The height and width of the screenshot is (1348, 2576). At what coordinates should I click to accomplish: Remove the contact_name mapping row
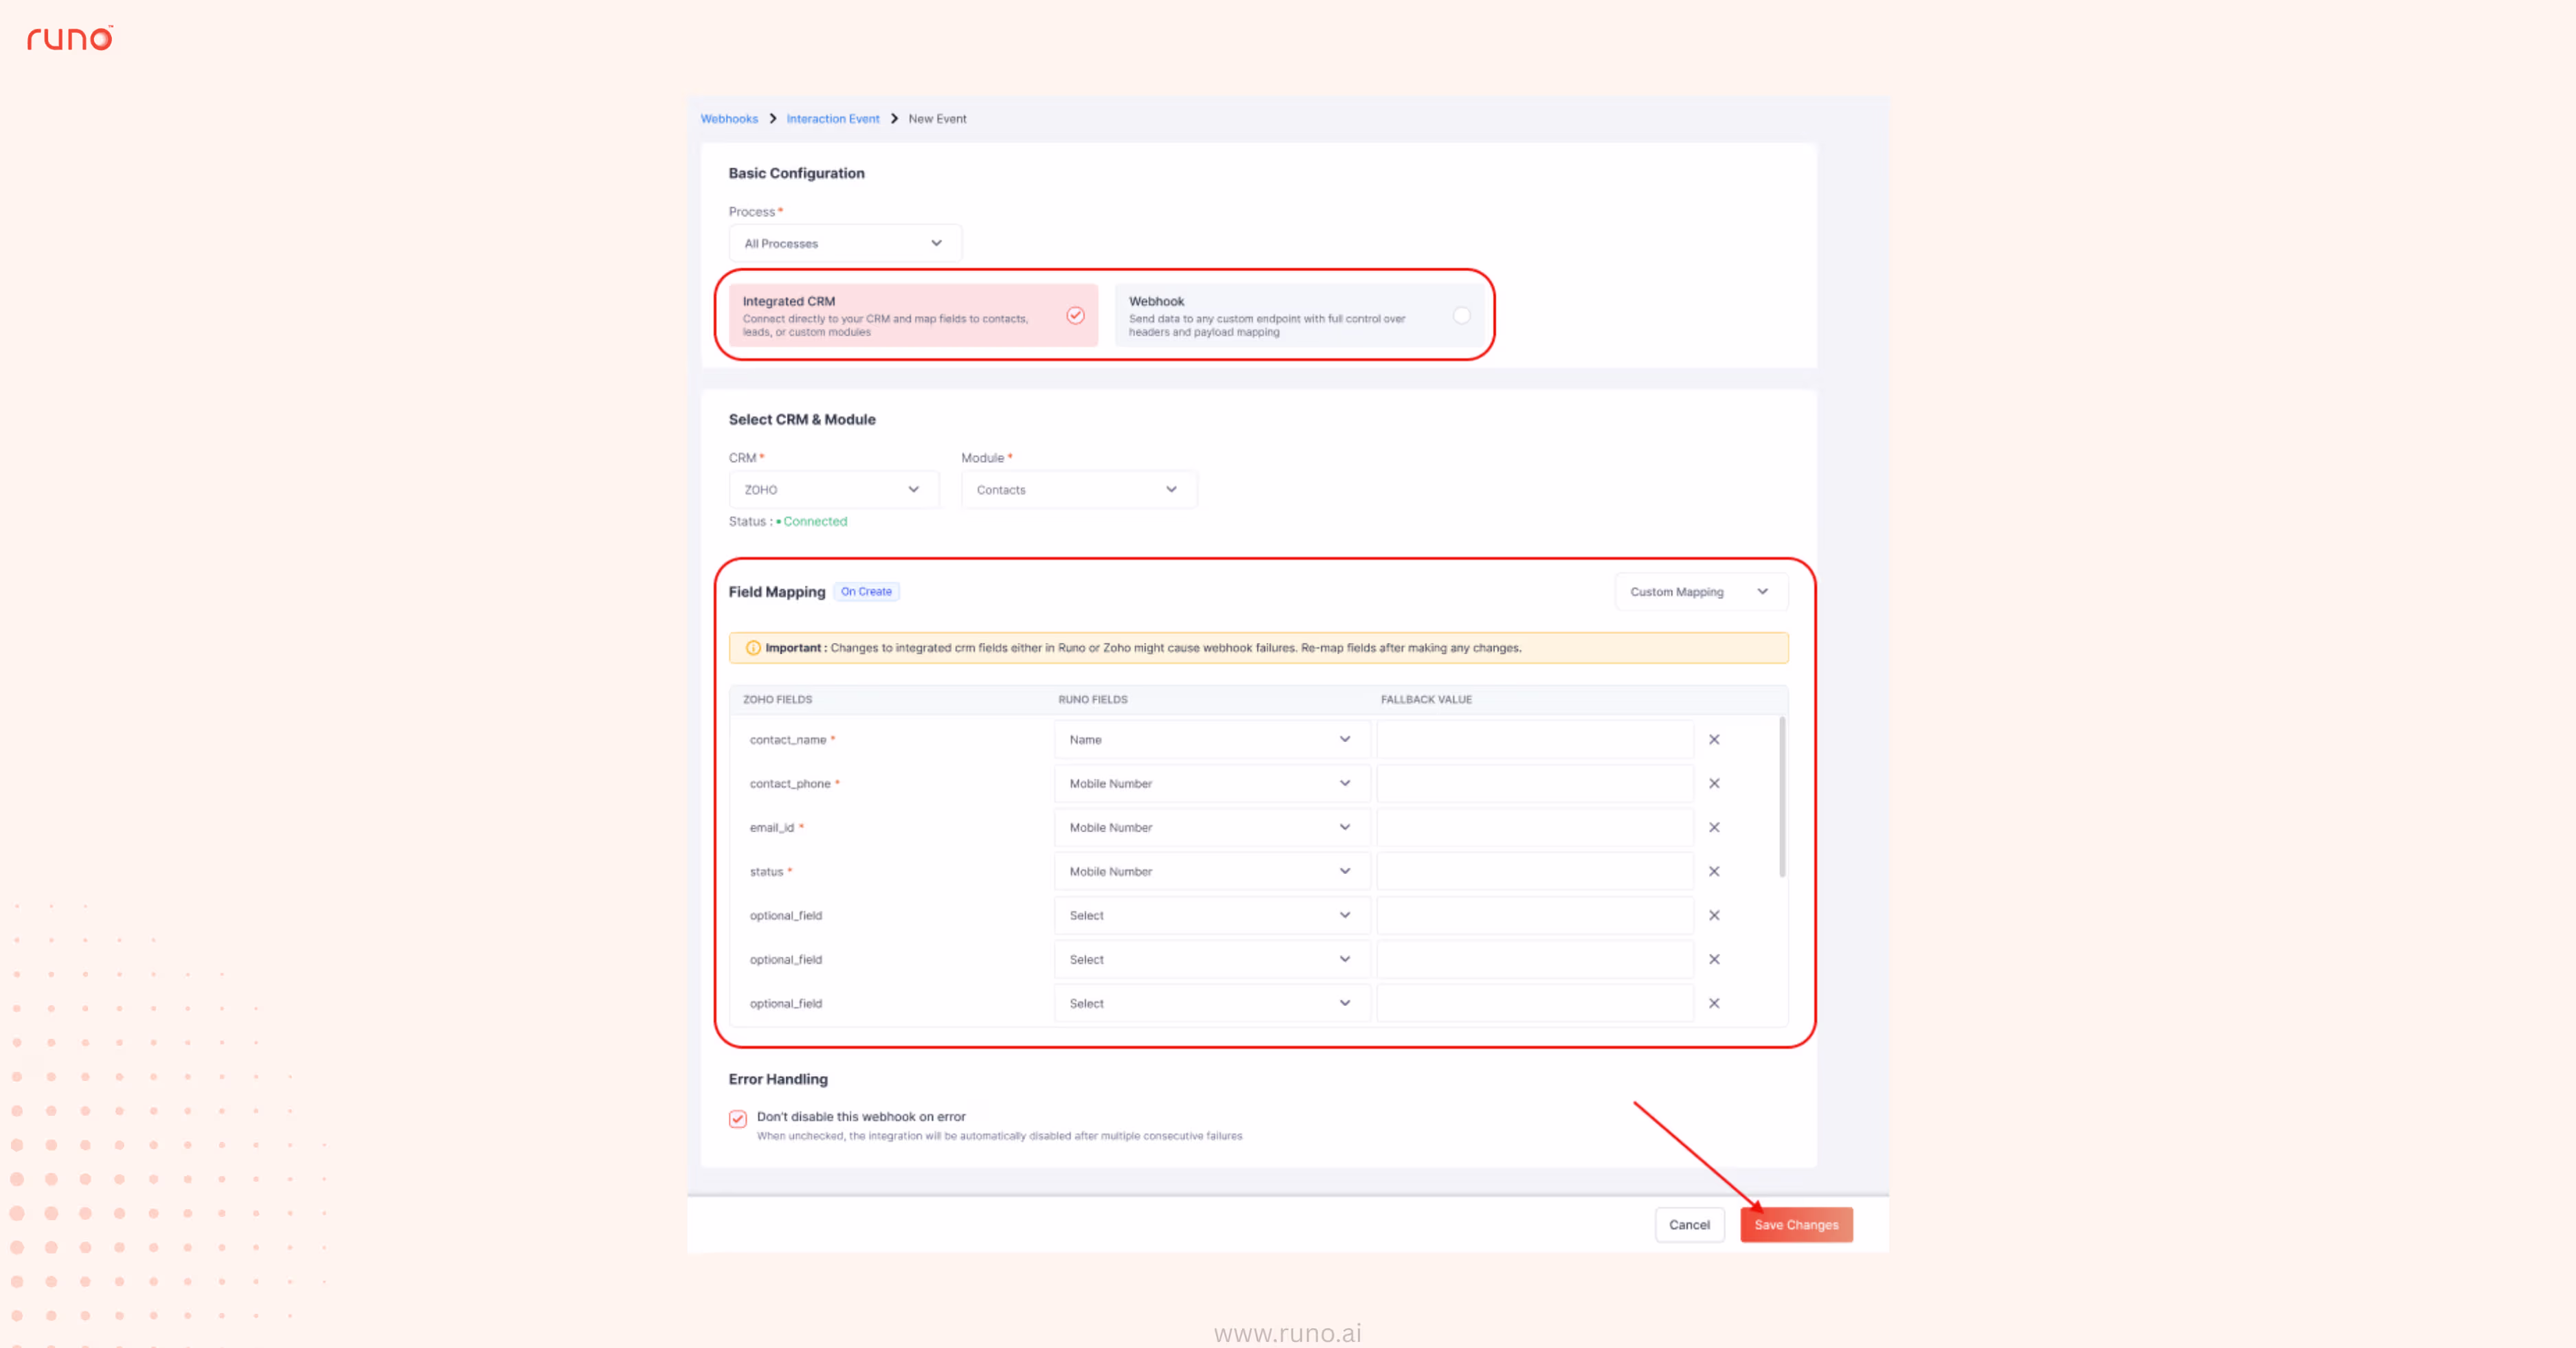pyautogui.click(x=1714, y=740)
